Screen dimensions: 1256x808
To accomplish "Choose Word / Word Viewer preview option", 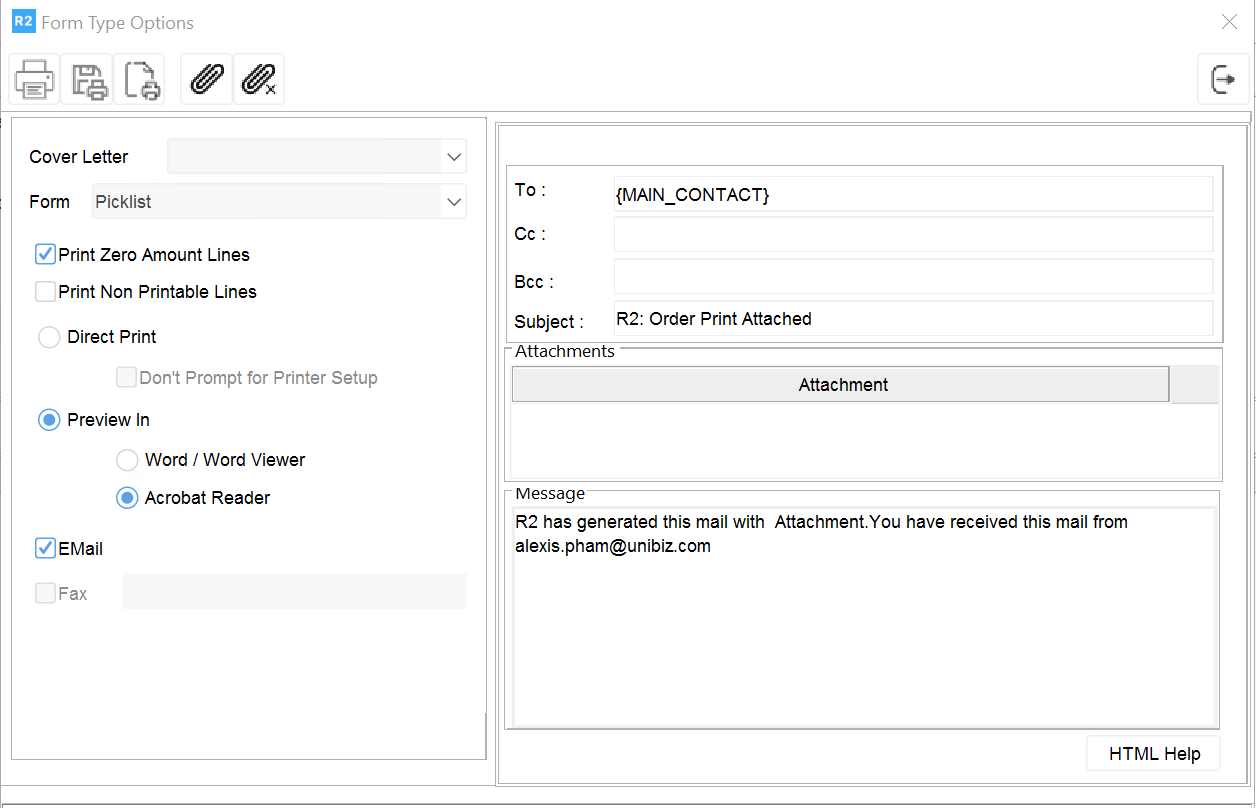I will tap(127, 460).
